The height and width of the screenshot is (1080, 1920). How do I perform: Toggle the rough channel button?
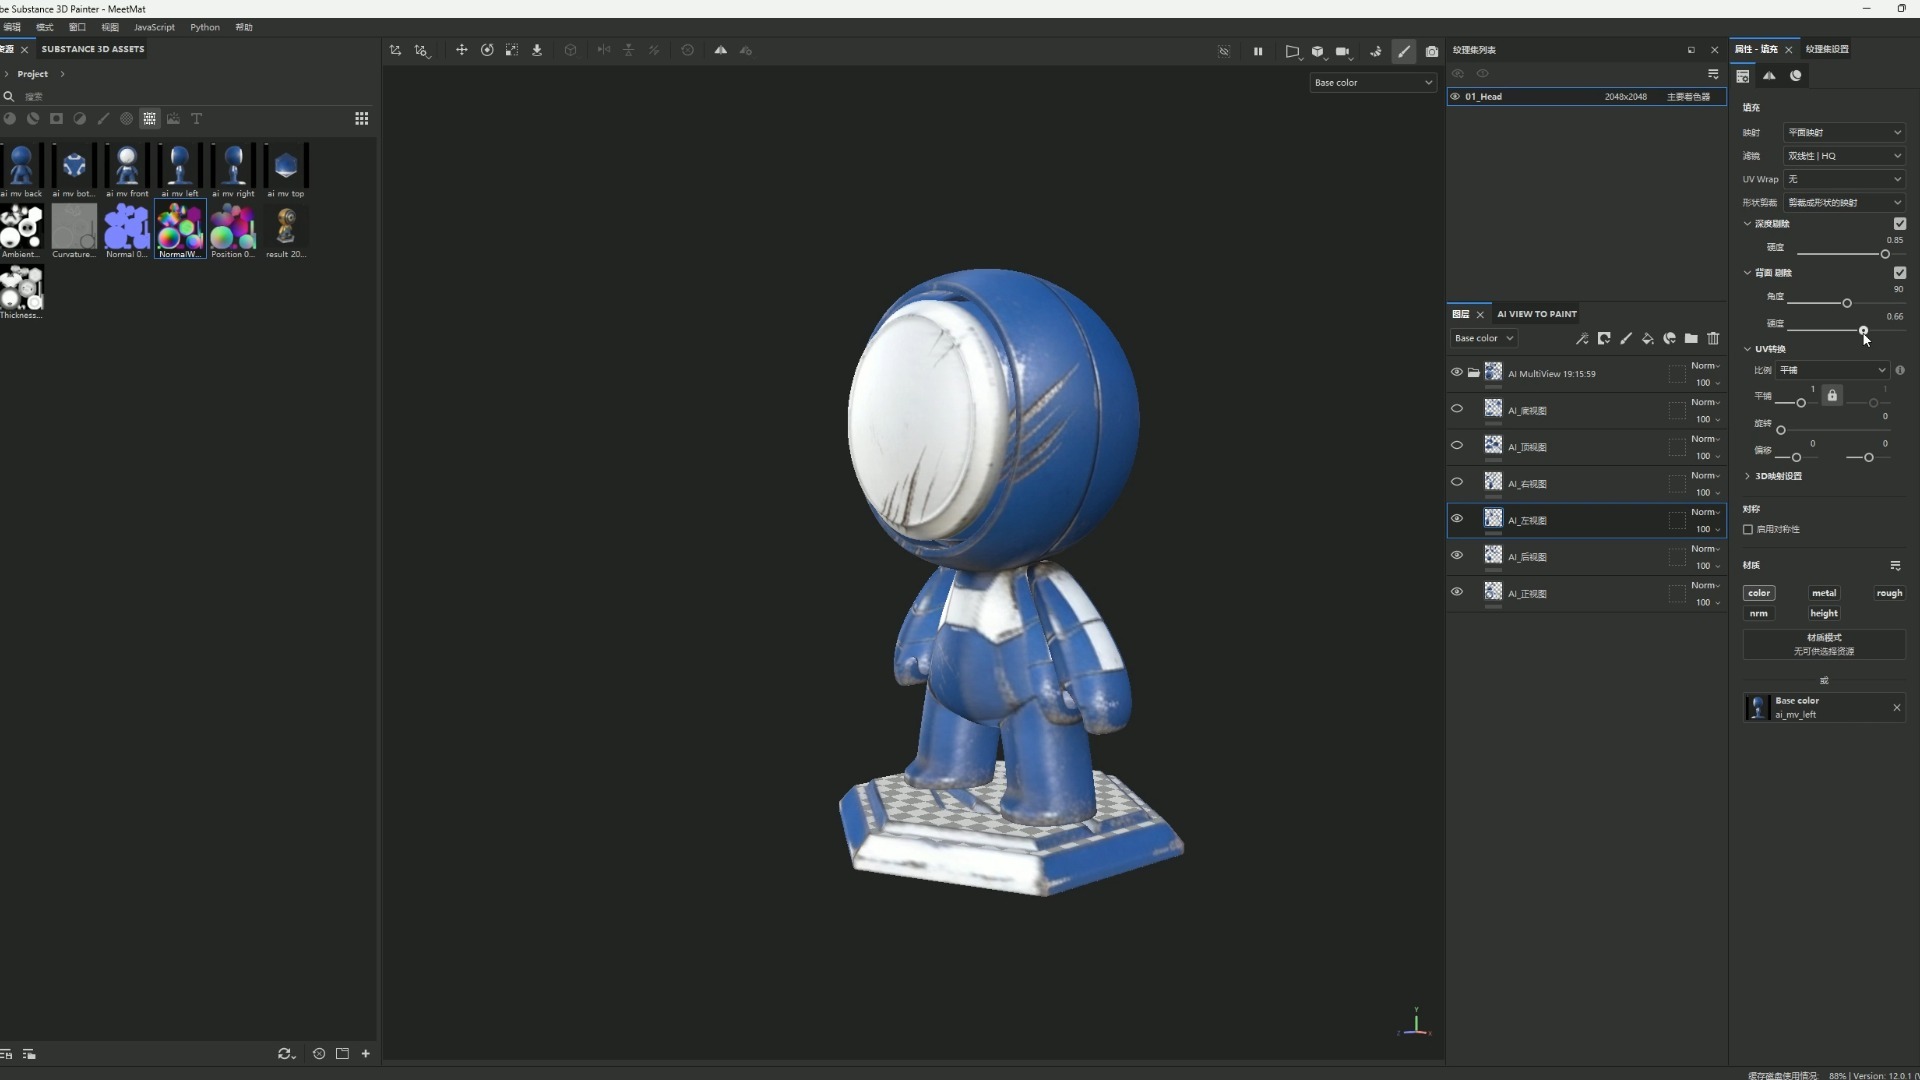[1888, 593]
